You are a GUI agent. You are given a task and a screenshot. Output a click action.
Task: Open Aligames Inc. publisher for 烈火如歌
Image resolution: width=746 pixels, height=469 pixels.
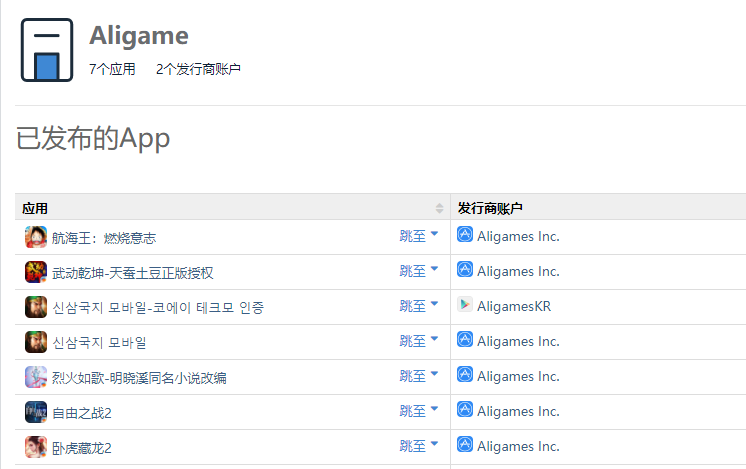(x=518, y=377)
